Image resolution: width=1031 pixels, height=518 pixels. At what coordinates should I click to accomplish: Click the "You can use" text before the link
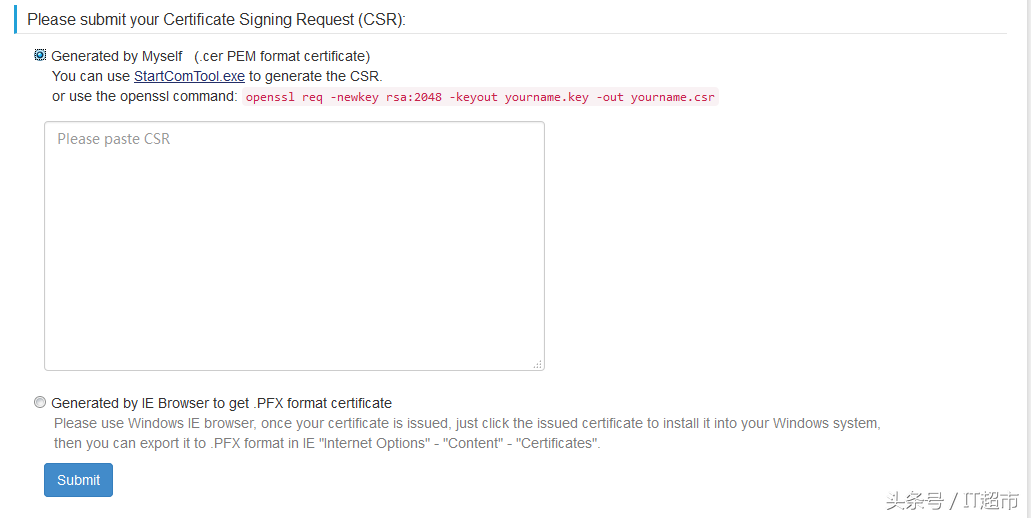(x=91, y=76)
